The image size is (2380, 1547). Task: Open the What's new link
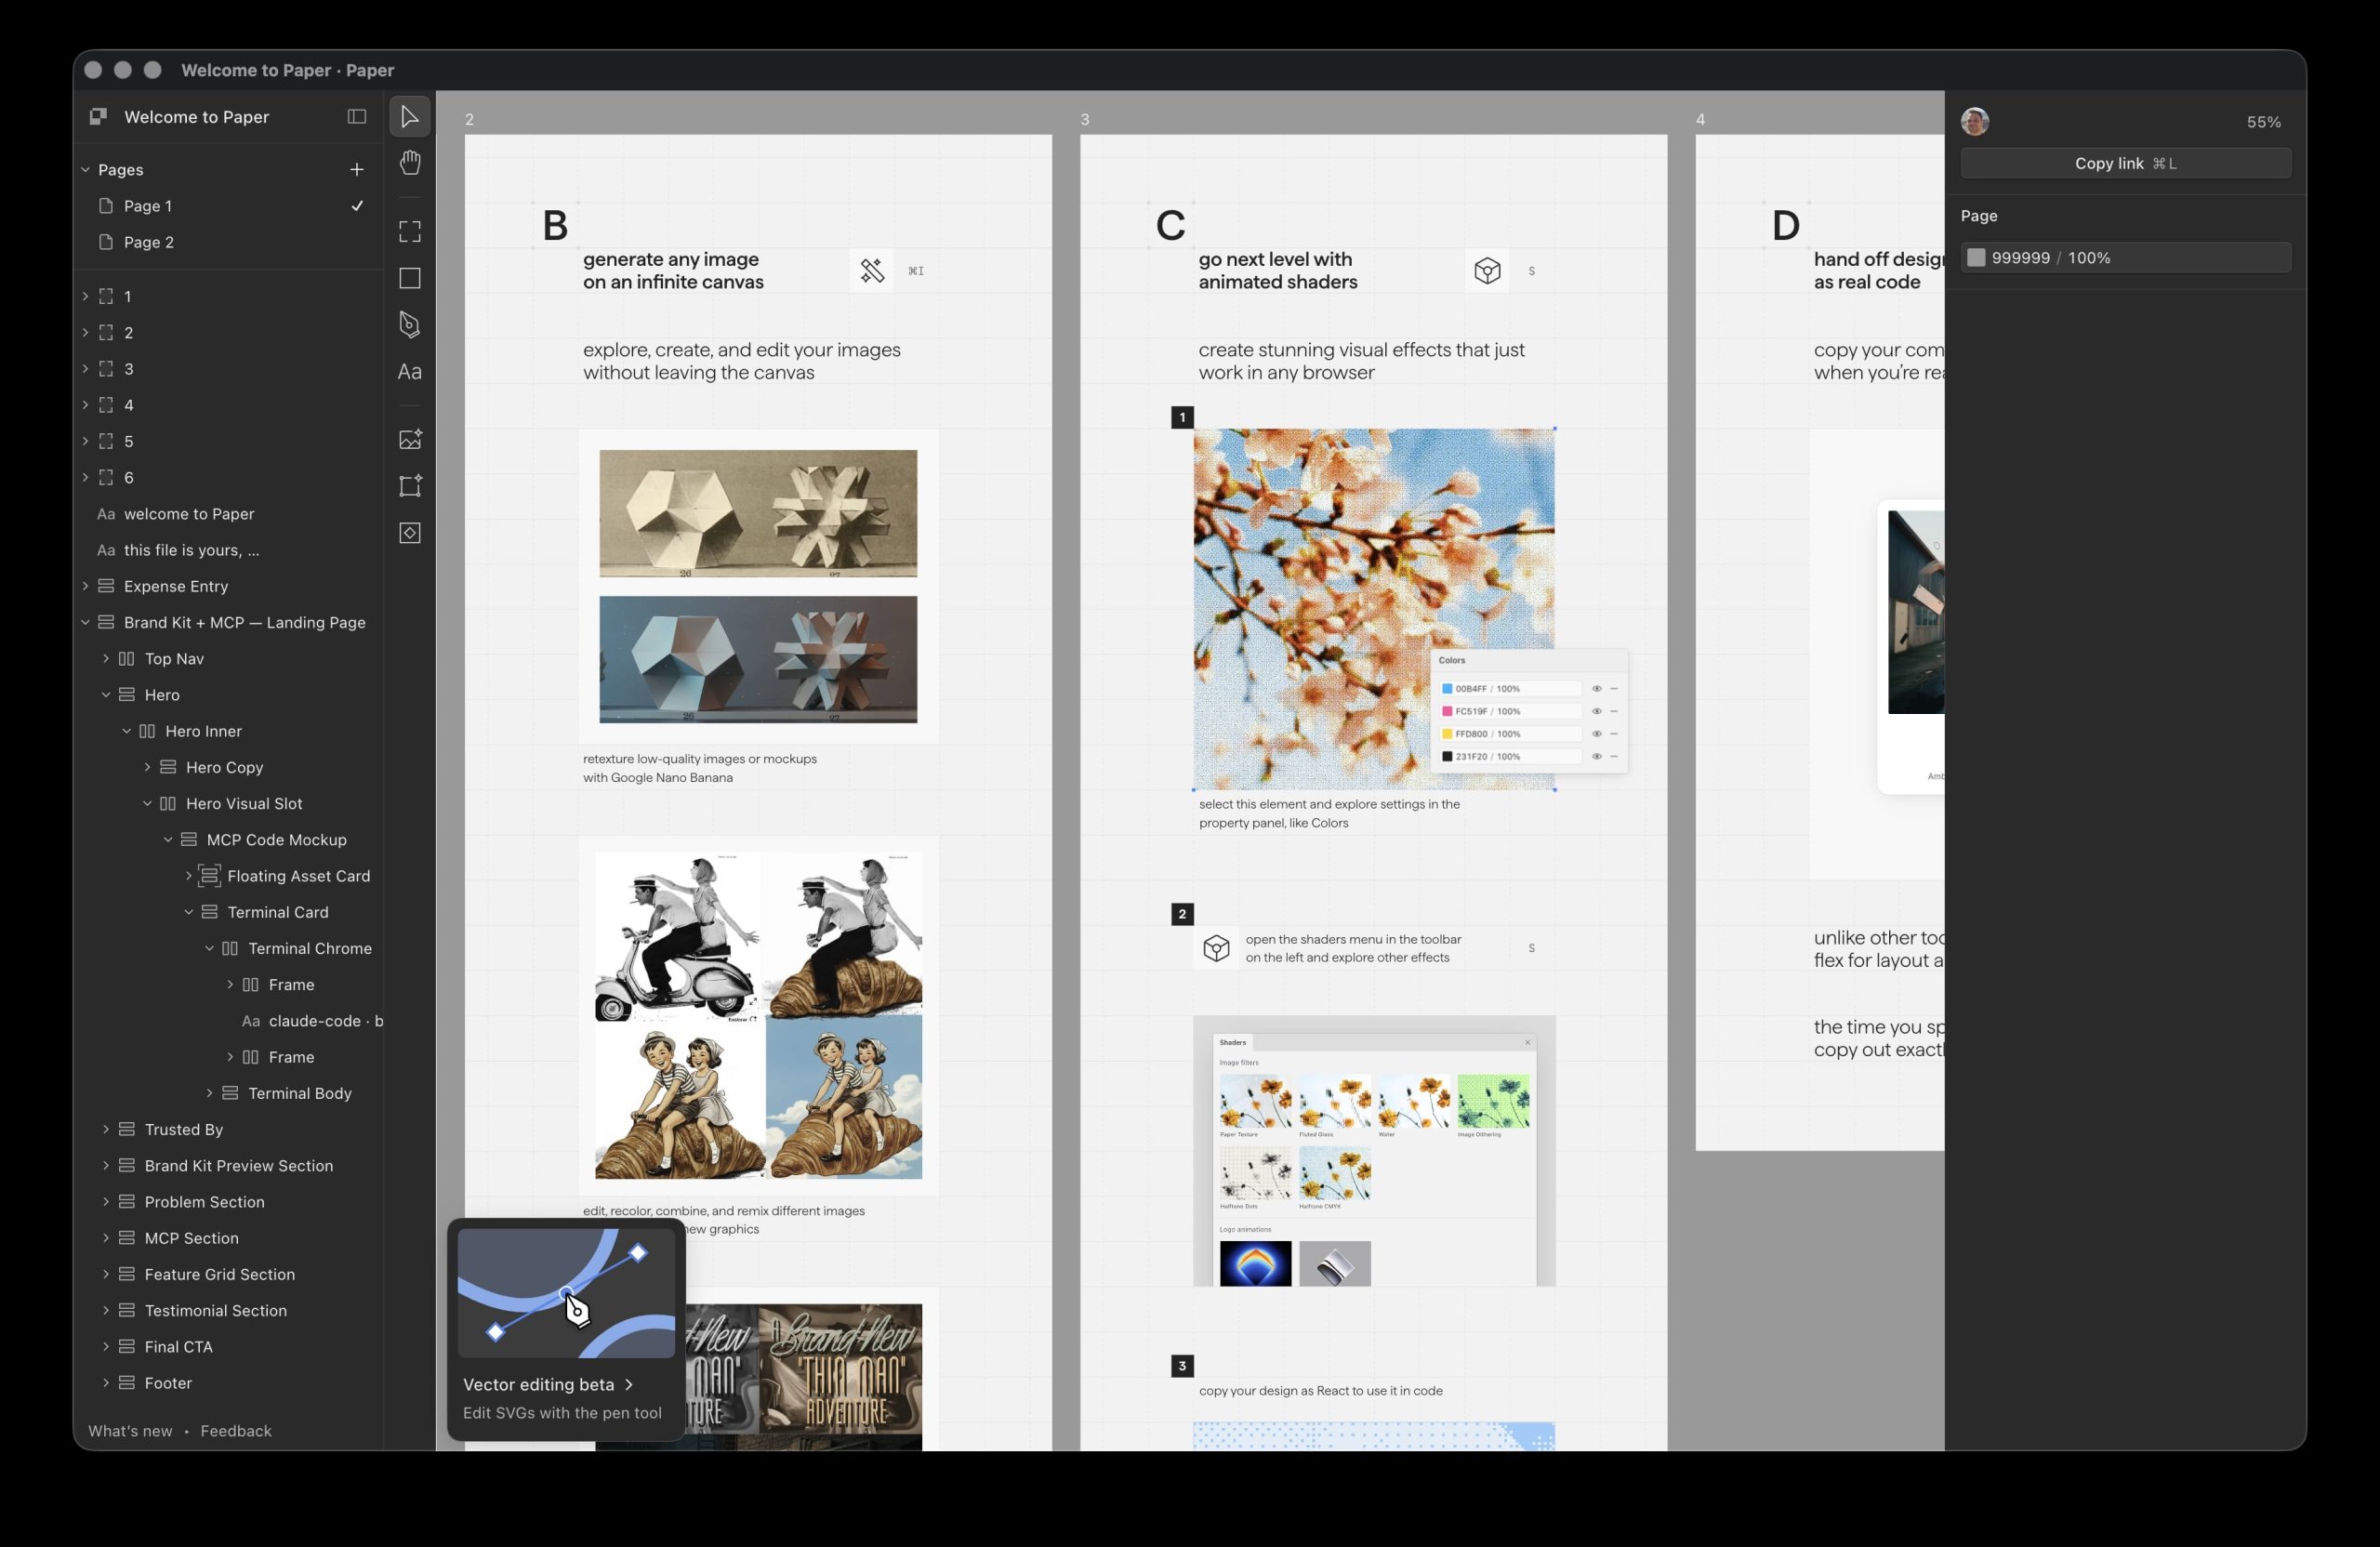[x=130, y=1431]
